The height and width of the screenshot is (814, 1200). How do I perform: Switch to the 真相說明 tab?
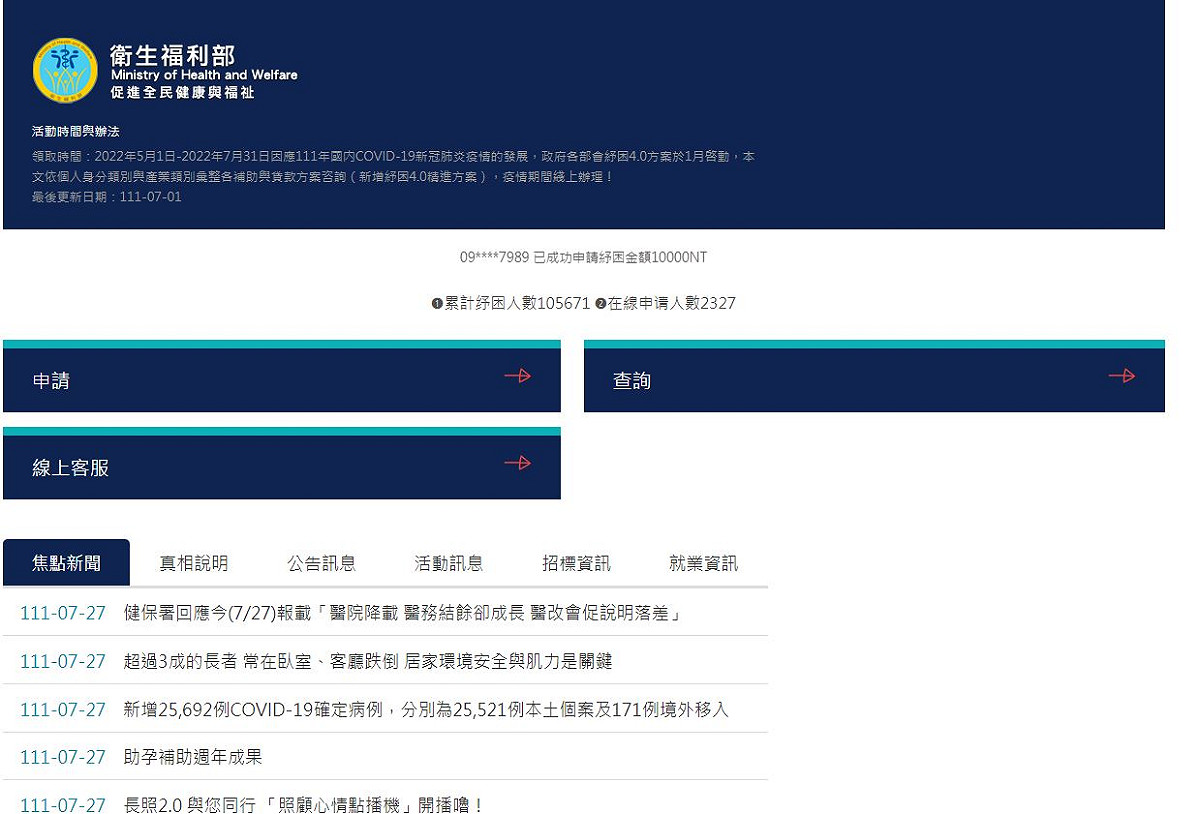coord(194,563)
